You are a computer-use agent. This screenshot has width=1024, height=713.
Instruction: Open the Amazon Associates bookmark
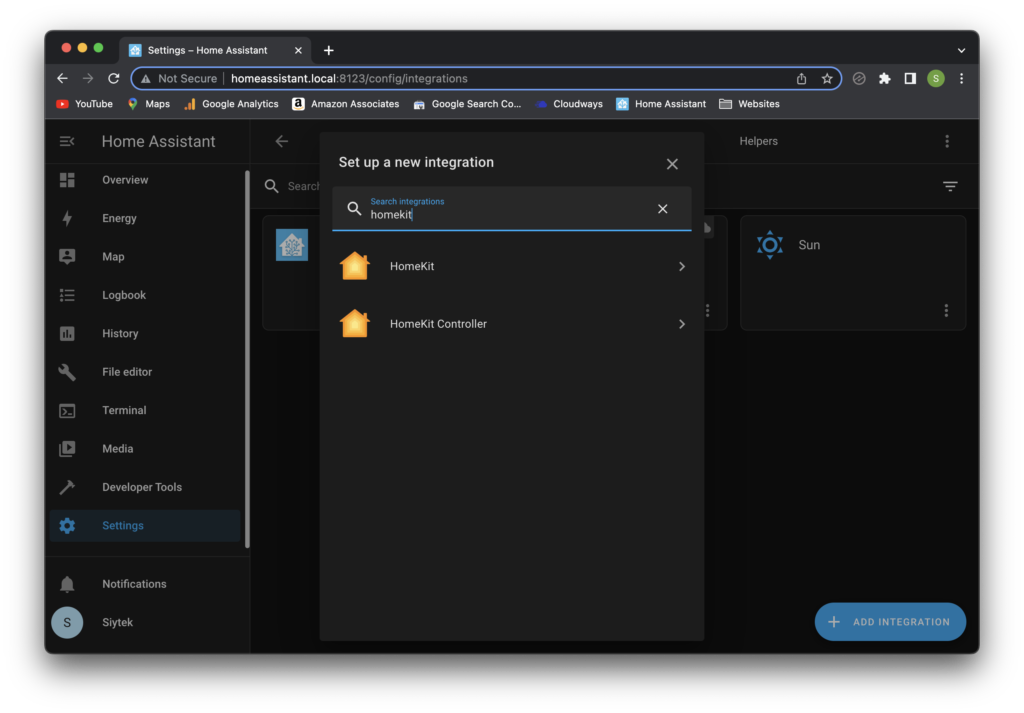(x=345, y=104)
